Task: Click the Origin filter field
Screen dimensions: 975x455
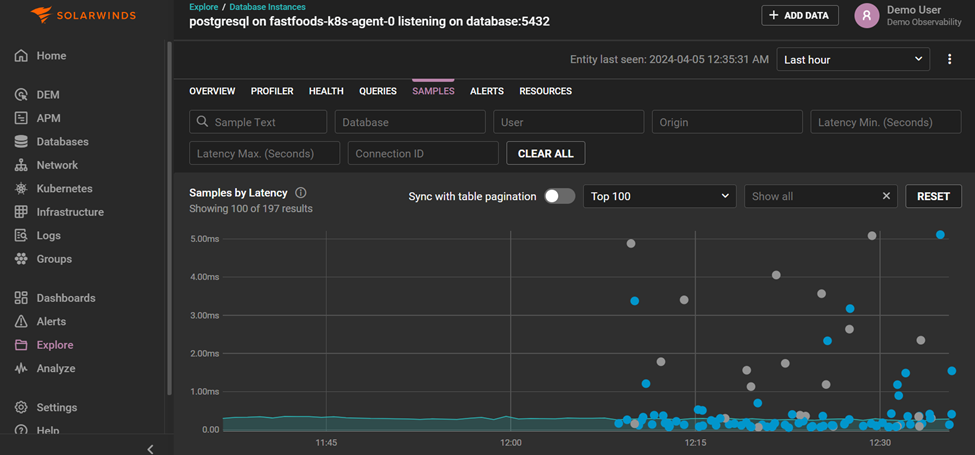Action: (727, 122)
